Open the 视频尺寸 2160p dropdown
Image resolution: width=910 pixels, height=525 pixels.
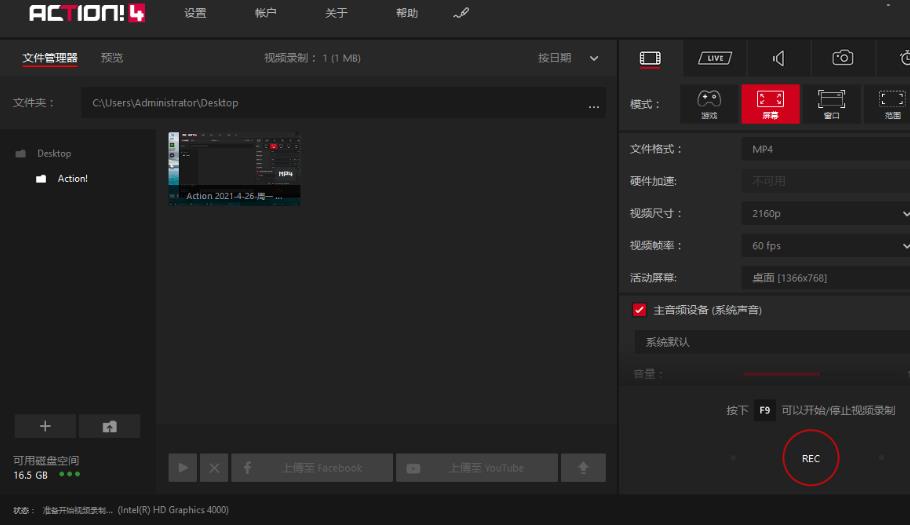[x=826, y=213]
